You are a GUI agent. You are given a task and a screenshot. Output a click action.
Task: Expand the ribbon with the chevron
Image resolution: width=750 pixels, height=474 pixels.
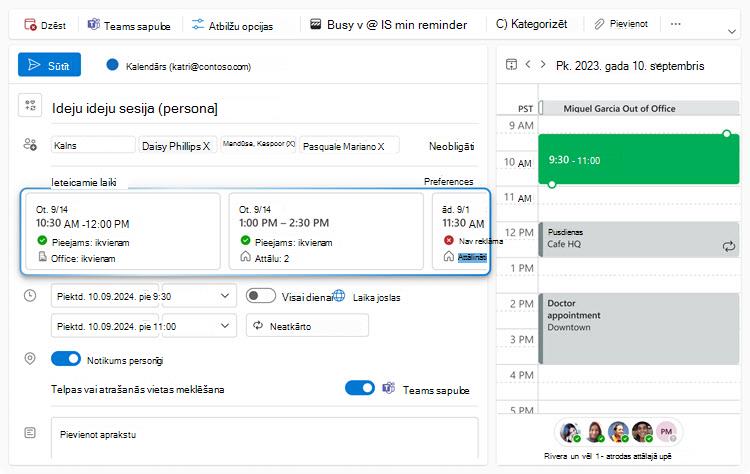[731, 32]
